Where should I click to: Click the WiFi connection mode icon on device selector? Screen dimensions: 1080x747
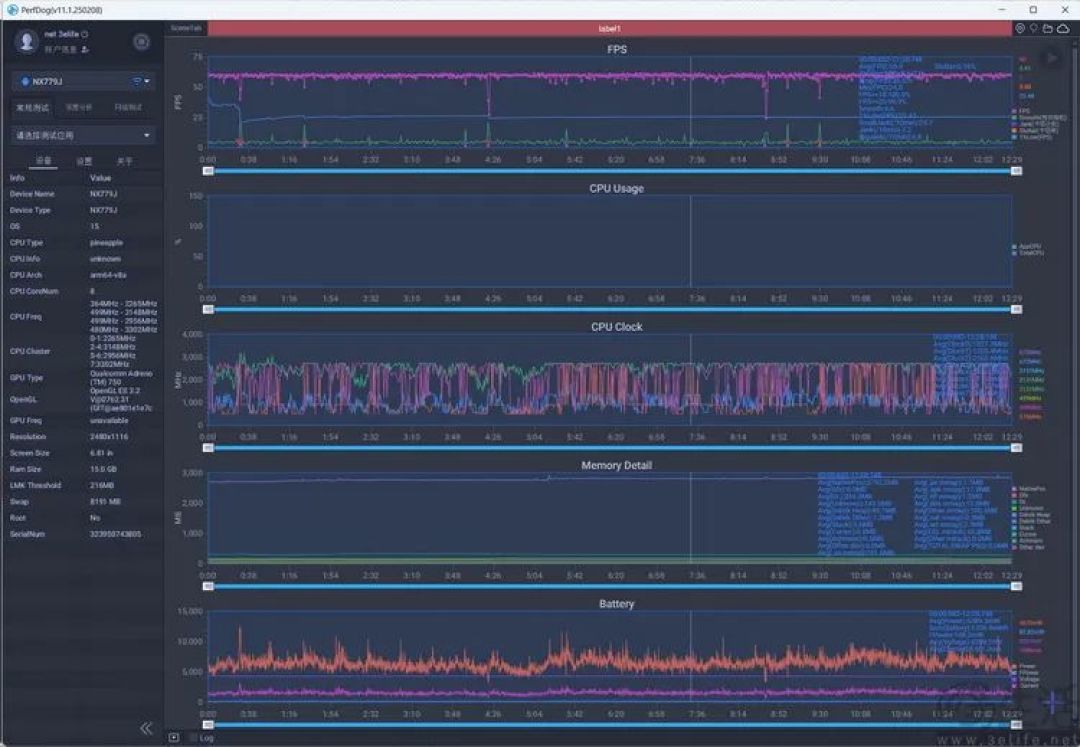(137, 81)
